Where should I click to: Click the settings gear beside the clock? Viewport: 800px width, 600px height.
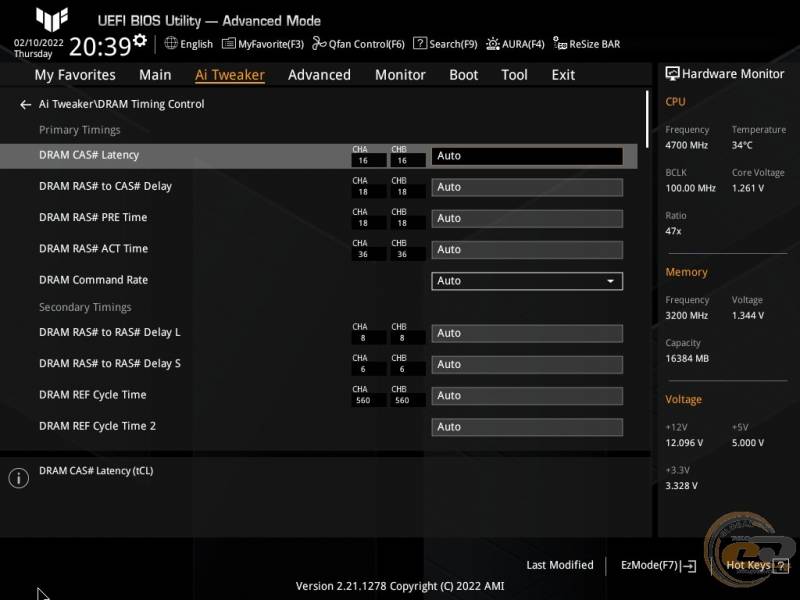coord(140,41)
